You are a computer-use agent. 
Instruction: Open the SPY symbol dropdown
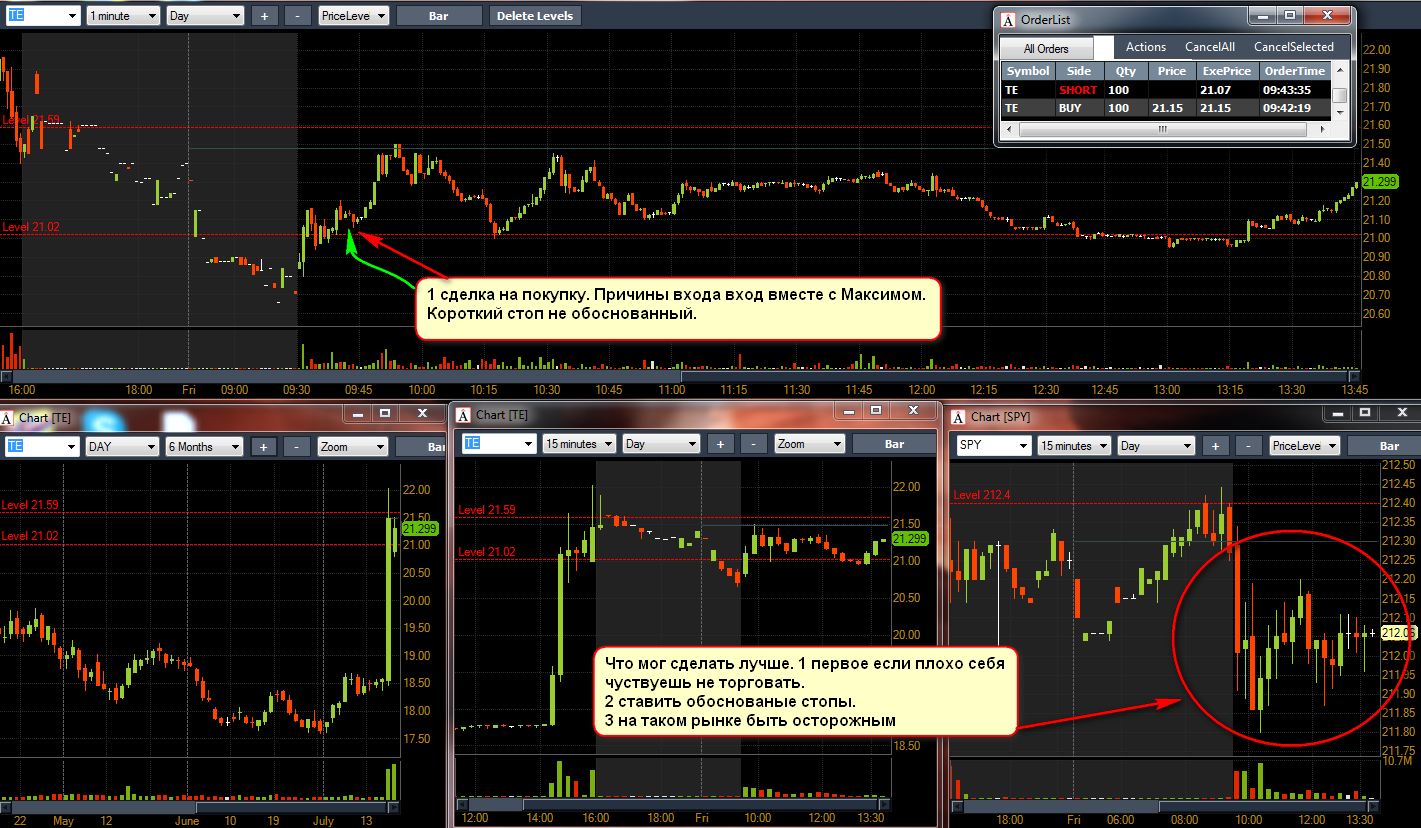992,446
